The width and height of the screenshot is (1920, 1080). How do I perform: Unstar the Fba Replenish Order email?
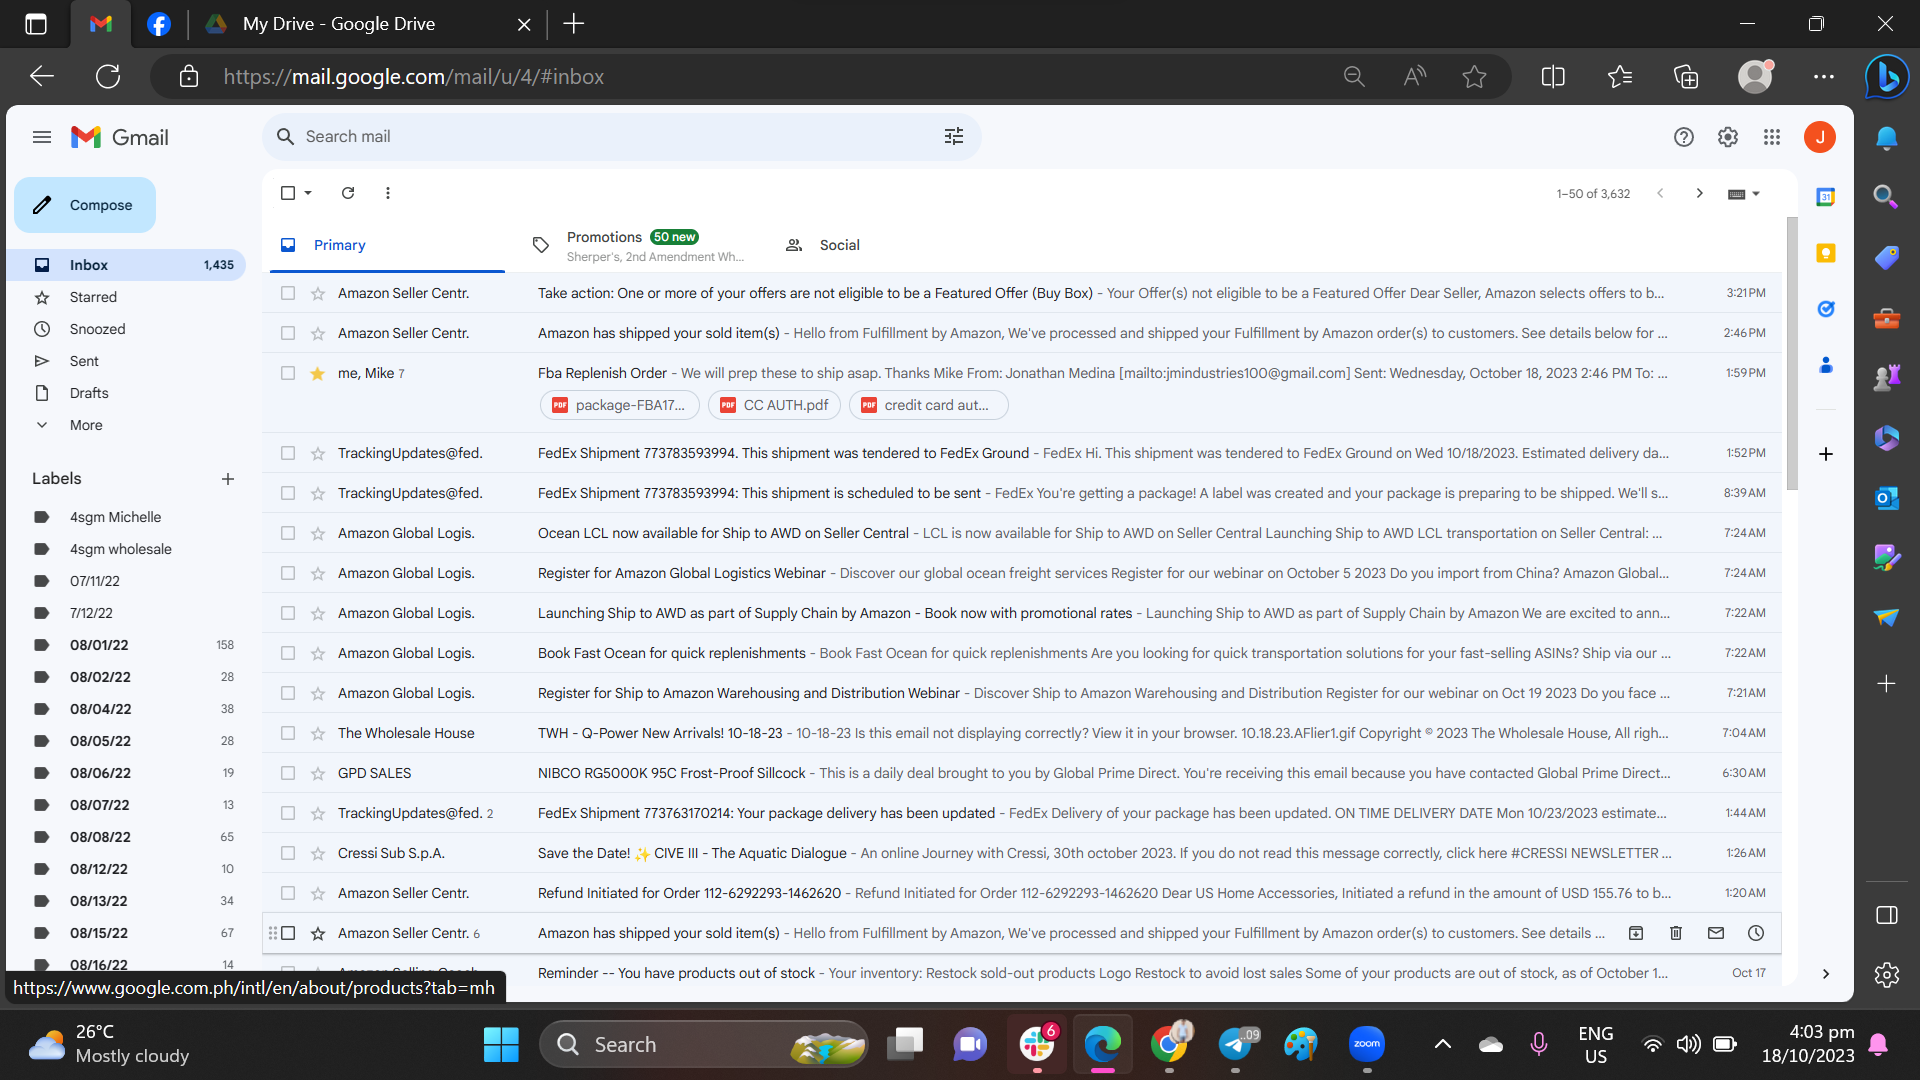point(318,373)
